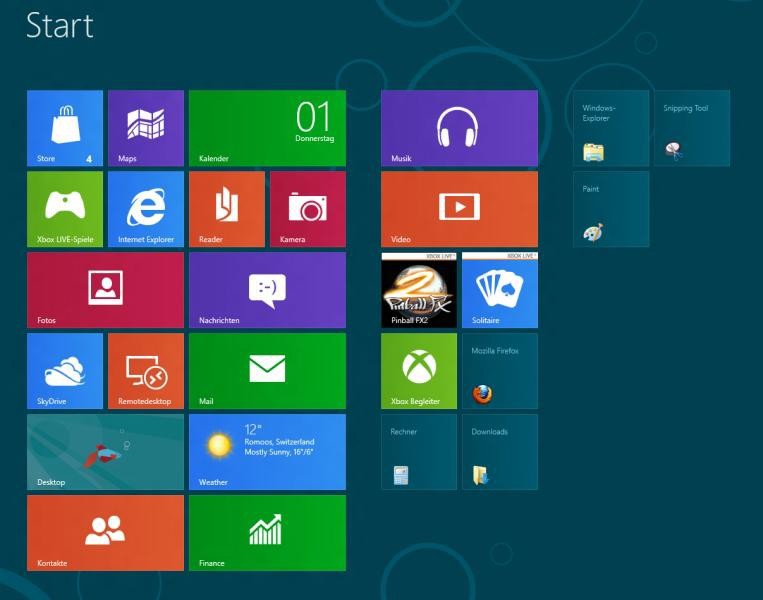Viewport: 763px width, 600px height.
Task: Open the Kontakte people tile
Action: (x=106, y=533)
